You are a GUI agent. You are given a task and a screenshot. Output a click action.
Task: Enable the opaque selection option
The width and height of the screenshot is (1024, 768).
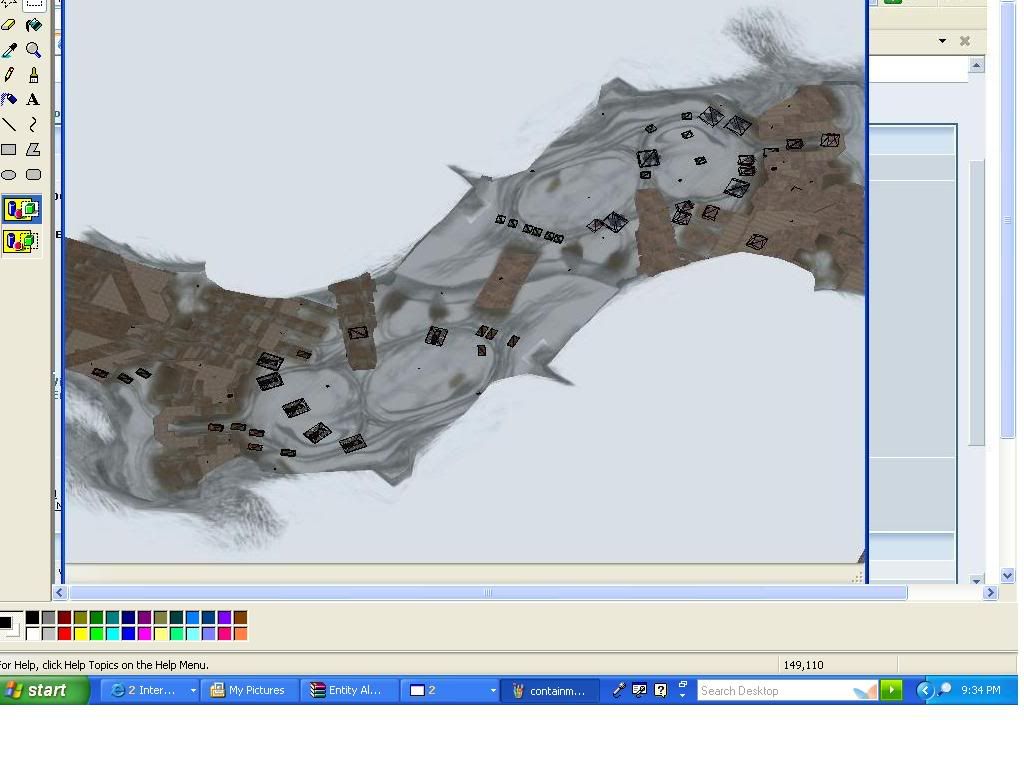[22, 209]
